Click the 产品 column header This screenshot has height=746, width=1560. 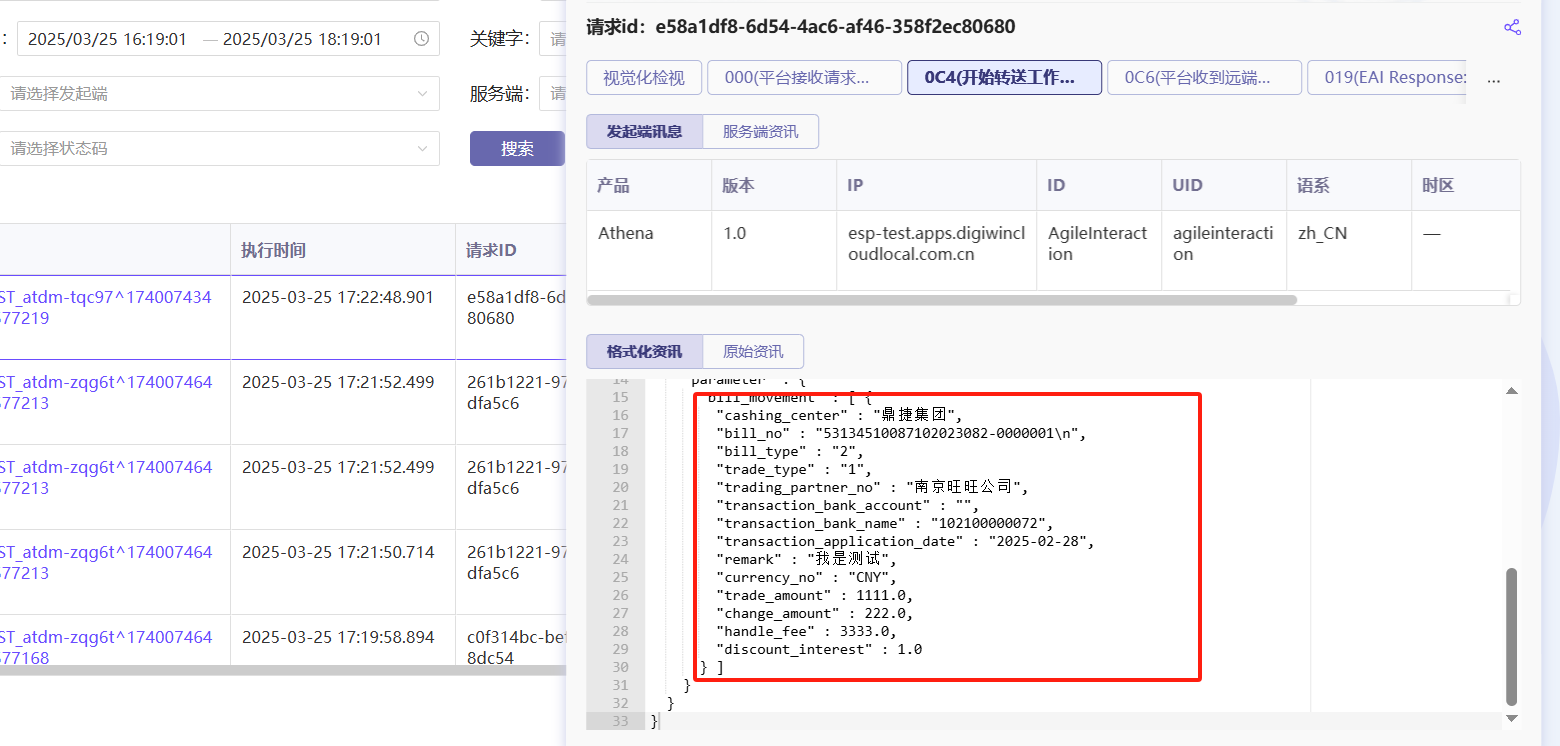(649, 186)
